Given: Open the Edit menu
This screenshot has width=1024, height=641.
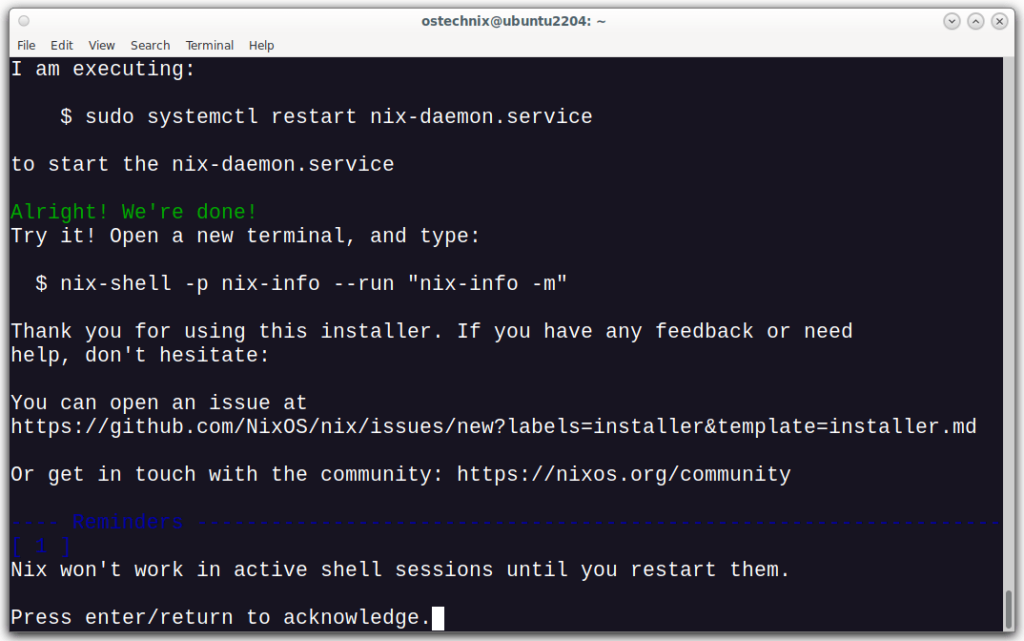Looking at the screenshot, I should (x=61, y=45).
